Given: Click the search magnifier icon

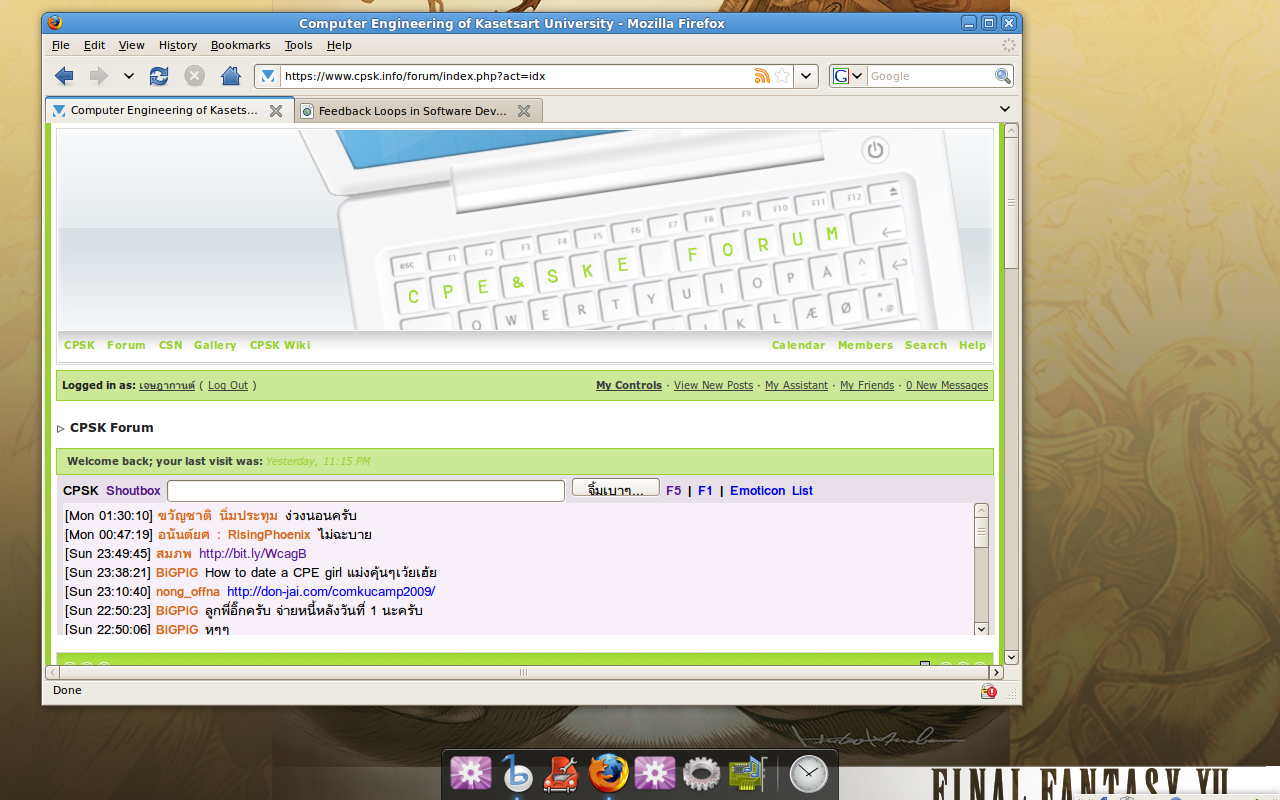Looking at the screenshot, I should click(1003, 76).
